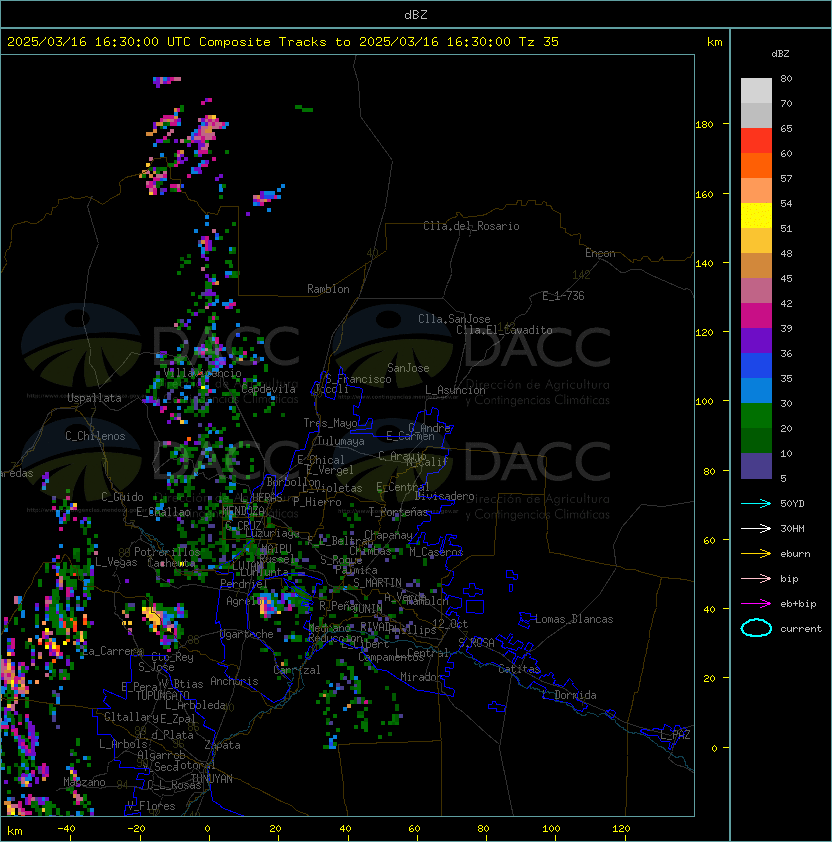Click the TUNUYAN map label

click(x=212, y=779)
